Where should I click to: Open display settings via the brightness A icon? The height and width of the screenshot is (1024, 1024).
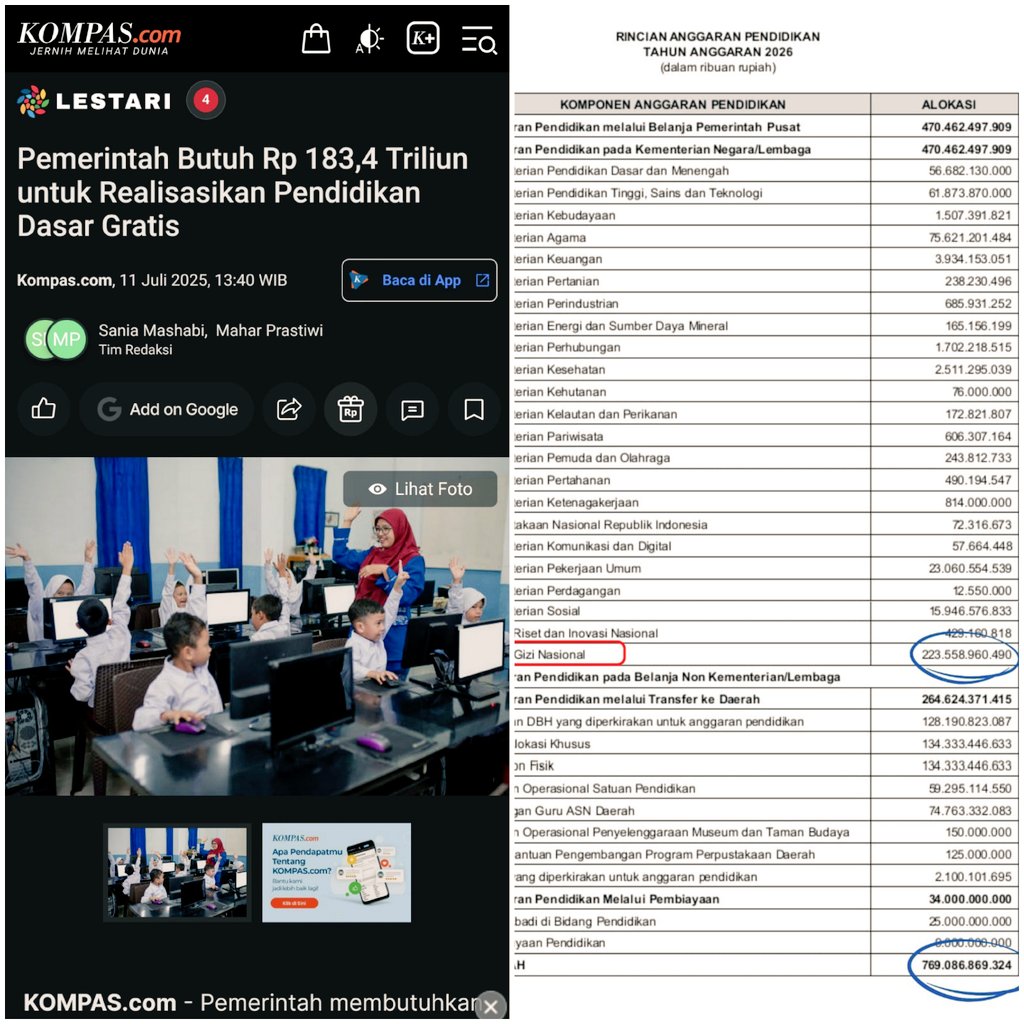(x=369, y=38)
